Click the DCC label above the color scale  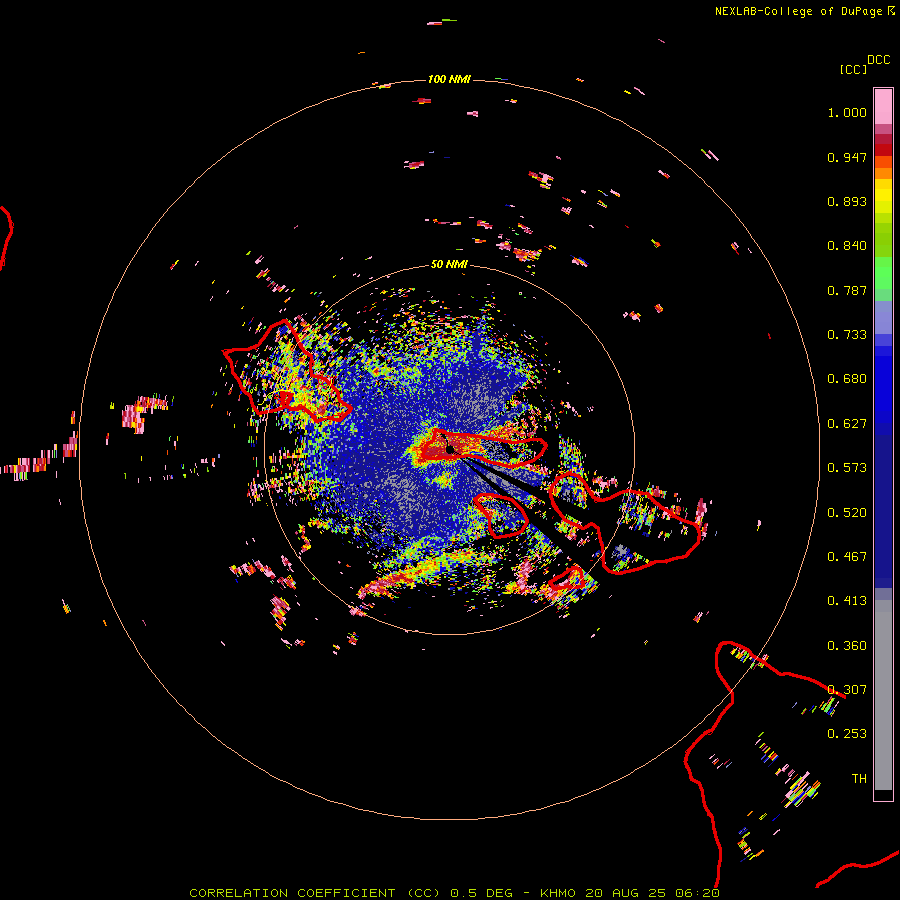click(x=879, y=60)
